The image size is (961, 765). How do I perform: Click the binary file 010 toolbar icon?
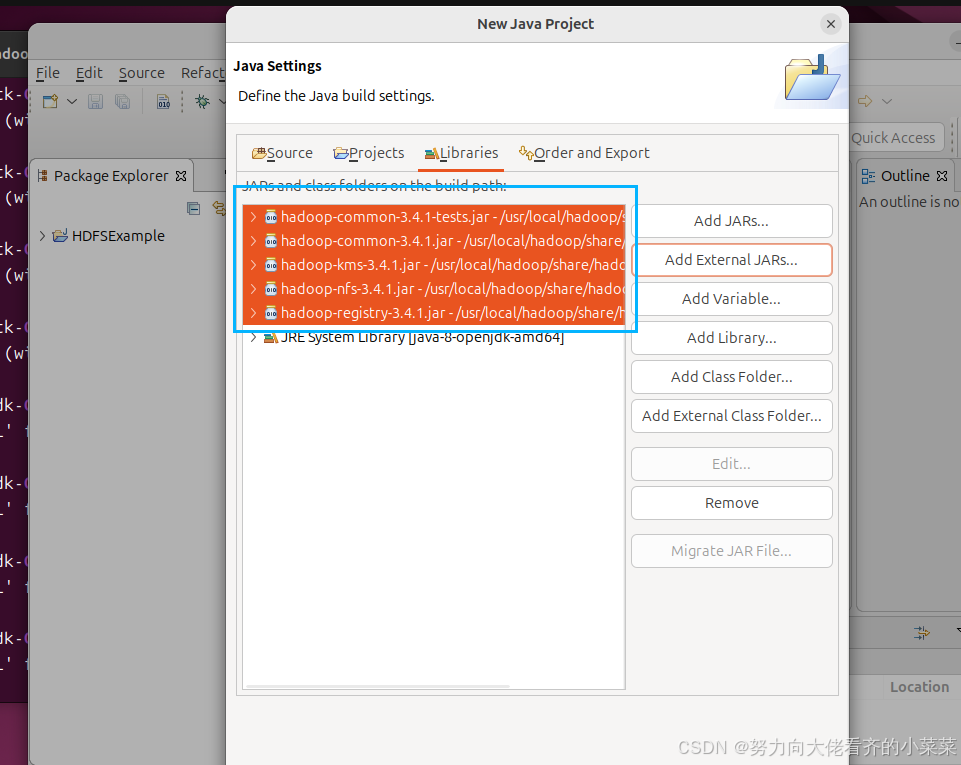tap(163, 101)
